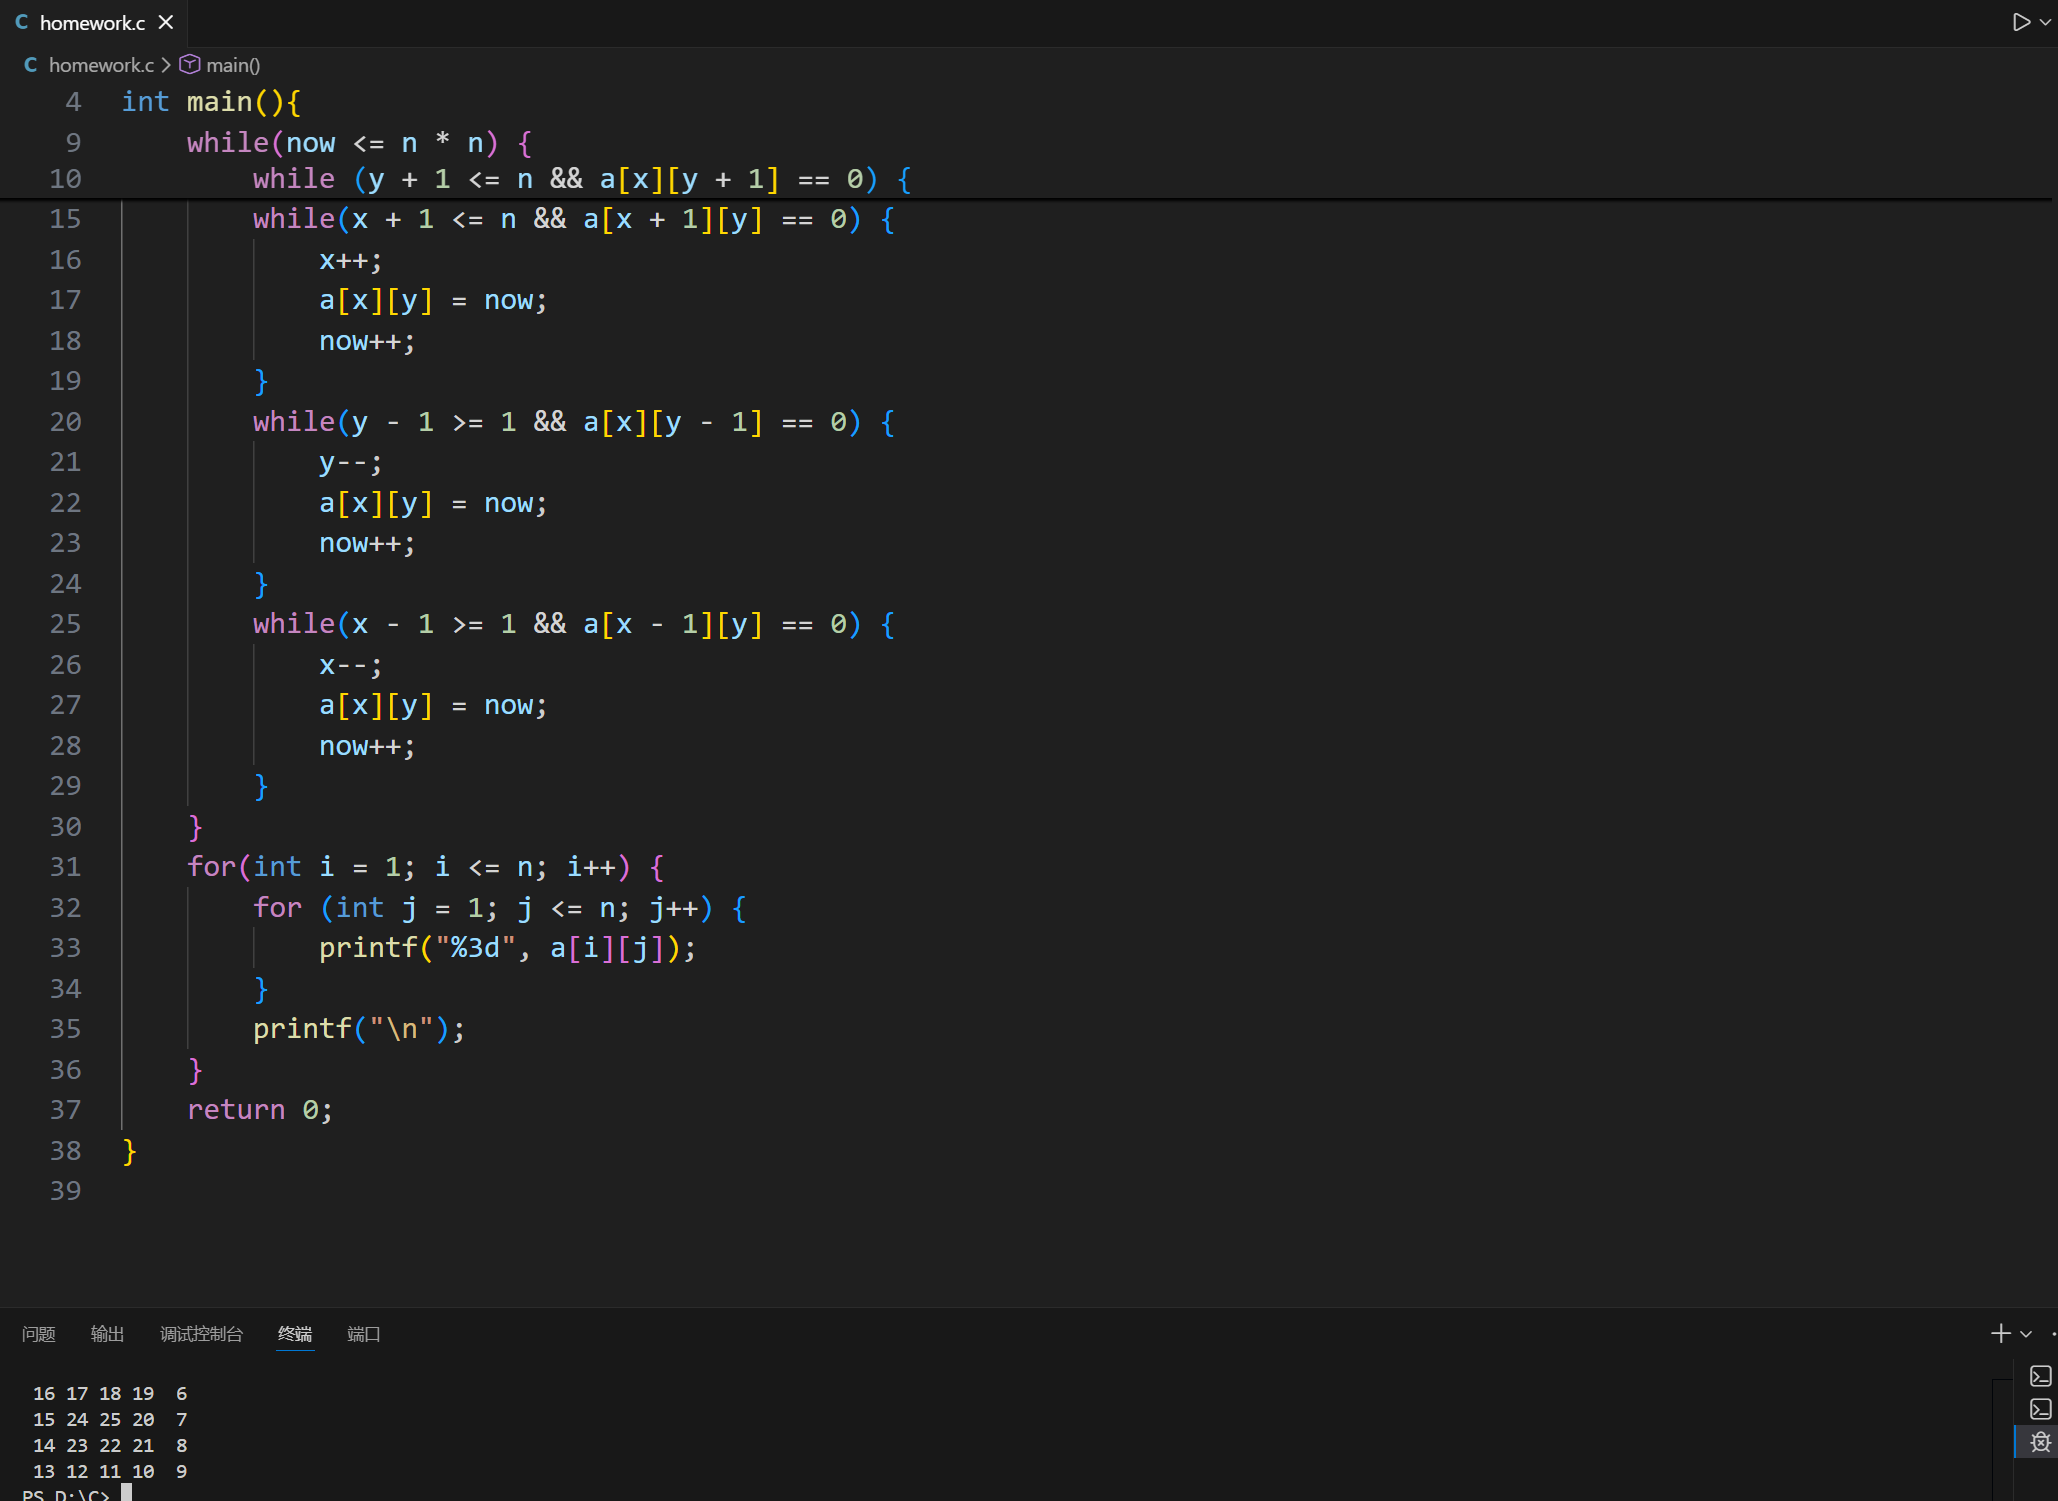Open the 端口 panel tab
Viewport: 2058px width, 1501px height.
[x=363, y=1334]
